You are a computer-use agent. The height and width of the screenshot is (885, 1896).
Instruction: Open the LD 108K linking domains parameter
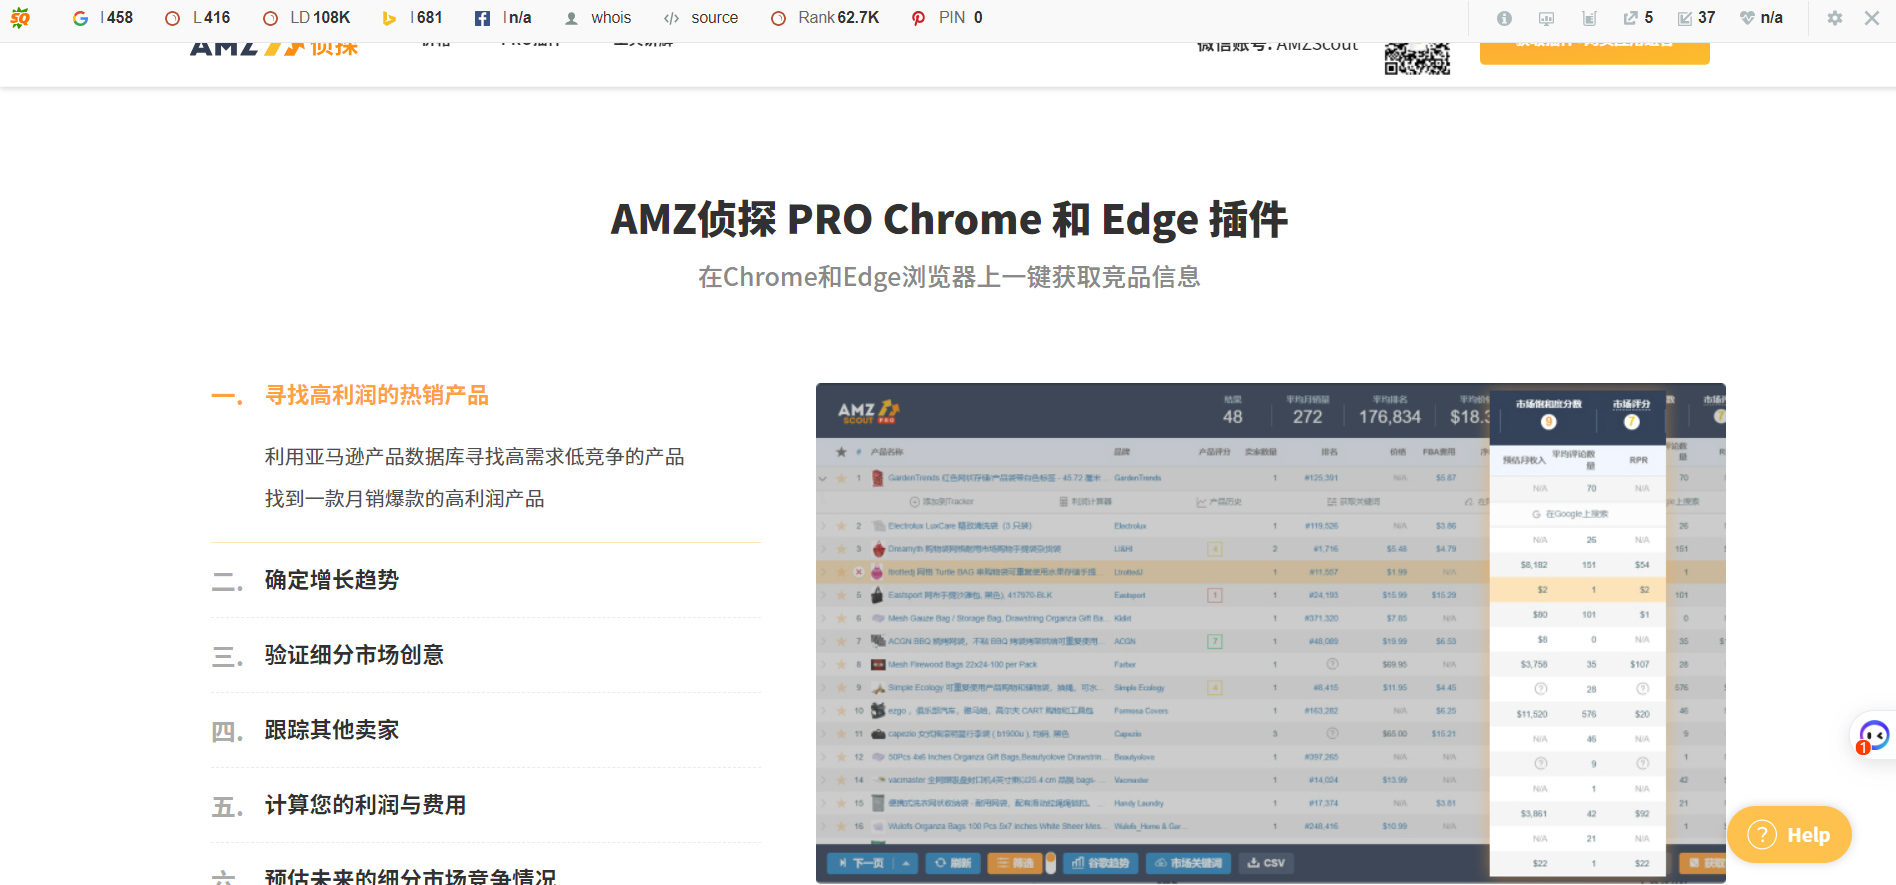point(306,18)
